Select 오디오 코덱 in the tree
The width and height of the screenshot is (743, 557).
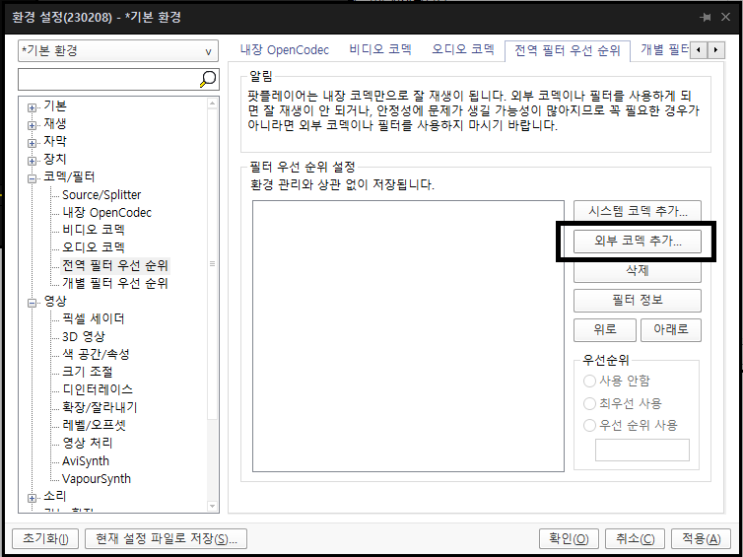click(x=93, y=247)
